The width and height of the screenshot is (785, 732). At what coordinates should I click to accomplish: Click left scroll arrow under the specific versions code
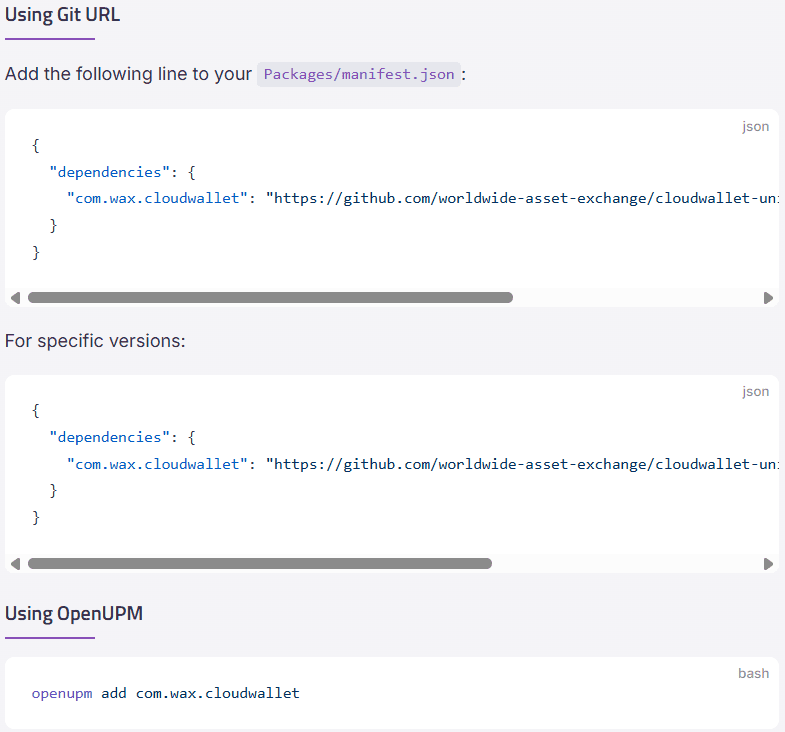(14, 564)
